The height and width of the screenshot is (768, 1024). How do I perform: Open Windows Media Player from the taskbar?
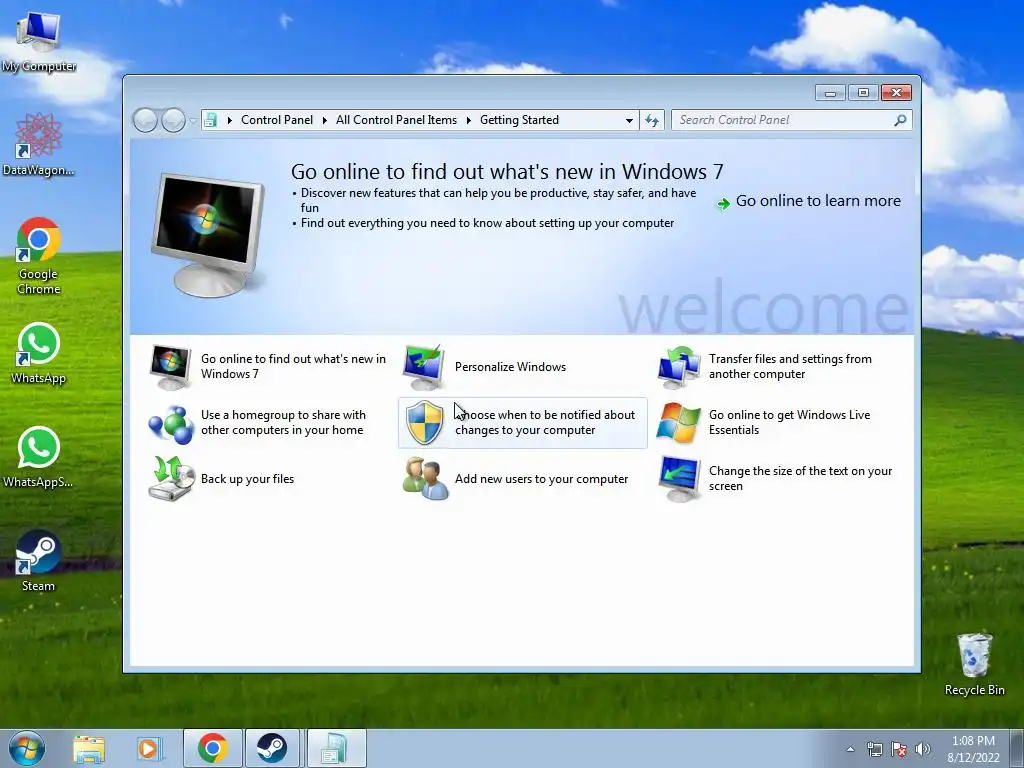pos(149,749)
